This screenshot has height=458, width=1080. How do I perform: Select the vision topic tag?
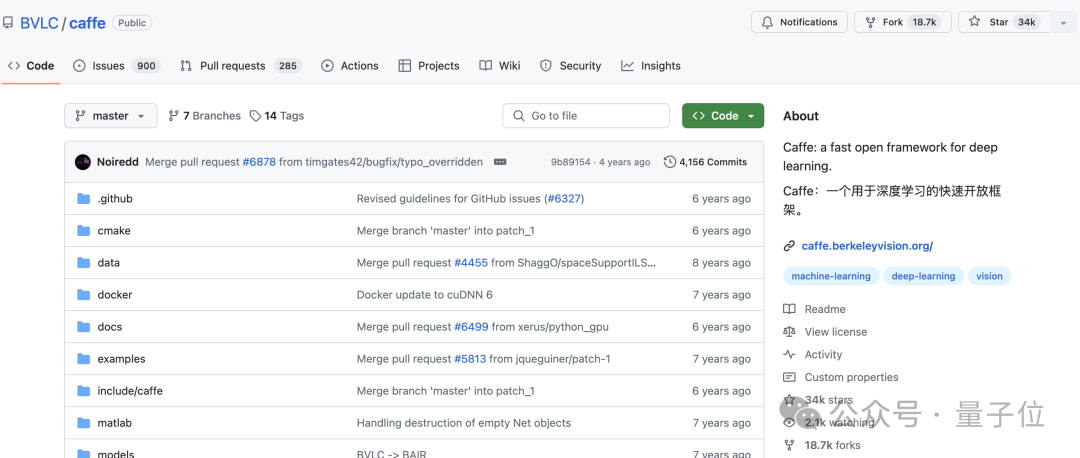pyautogui.click(x=989, y=276)
